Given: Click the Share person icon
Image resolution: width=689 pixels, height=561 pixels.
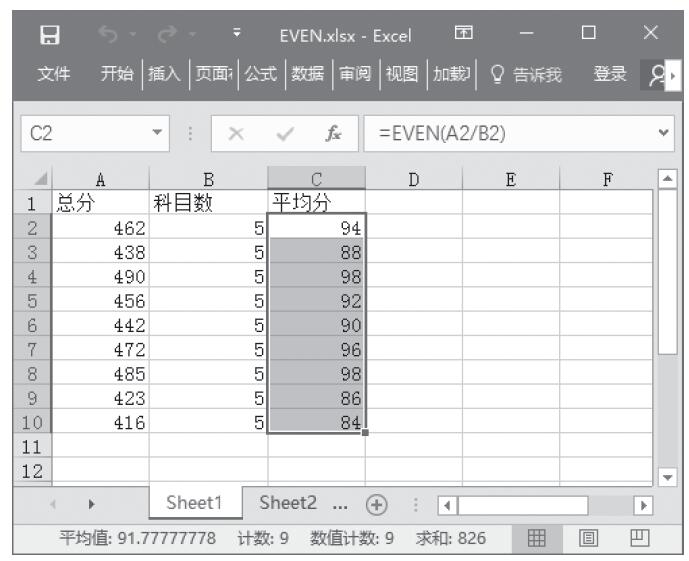Looking at the screenshot, I should point(655,74).
